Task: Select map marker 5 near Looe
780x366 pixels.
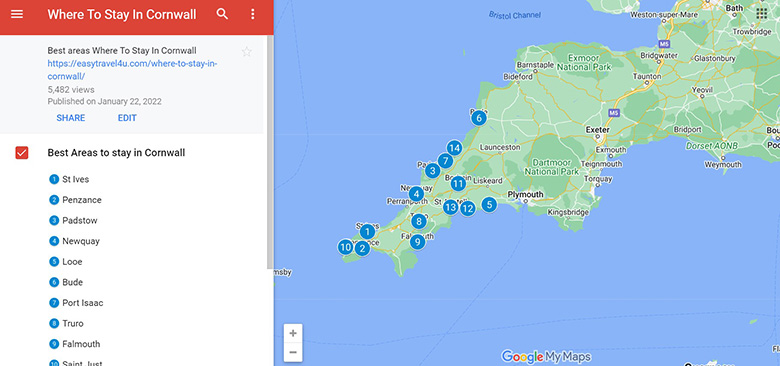Action: 489,204
